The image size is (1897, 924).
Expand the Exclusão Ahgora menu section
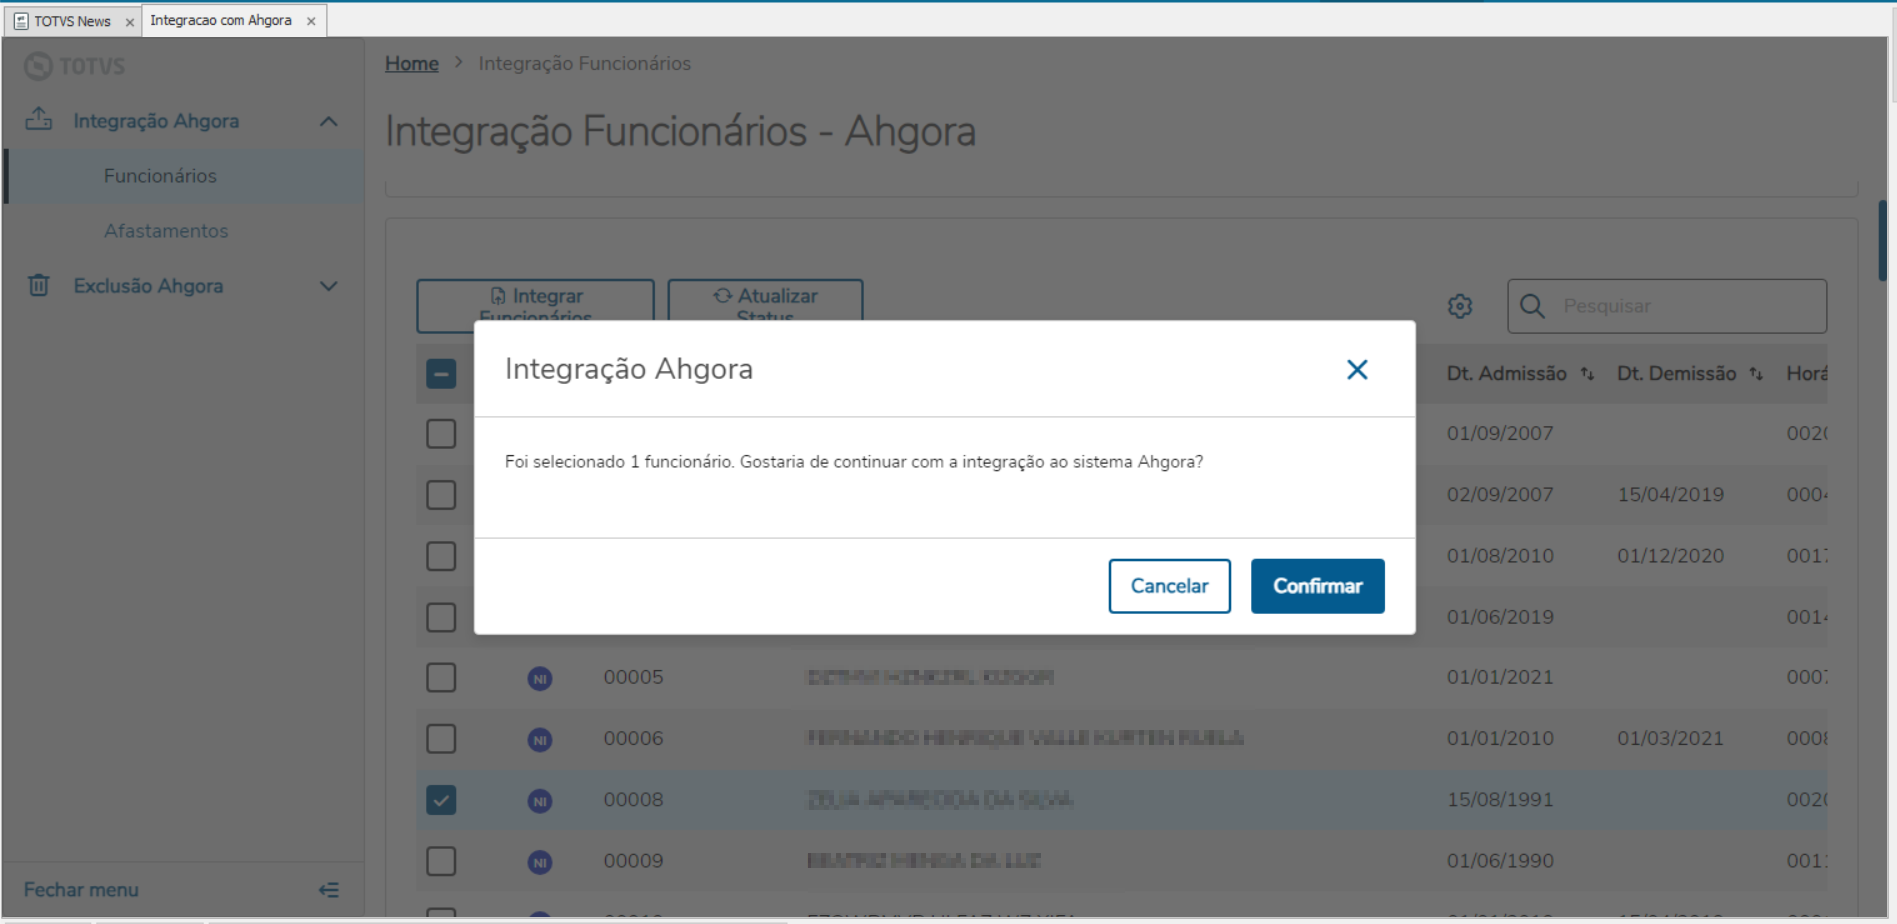click(x=328, y=286)
